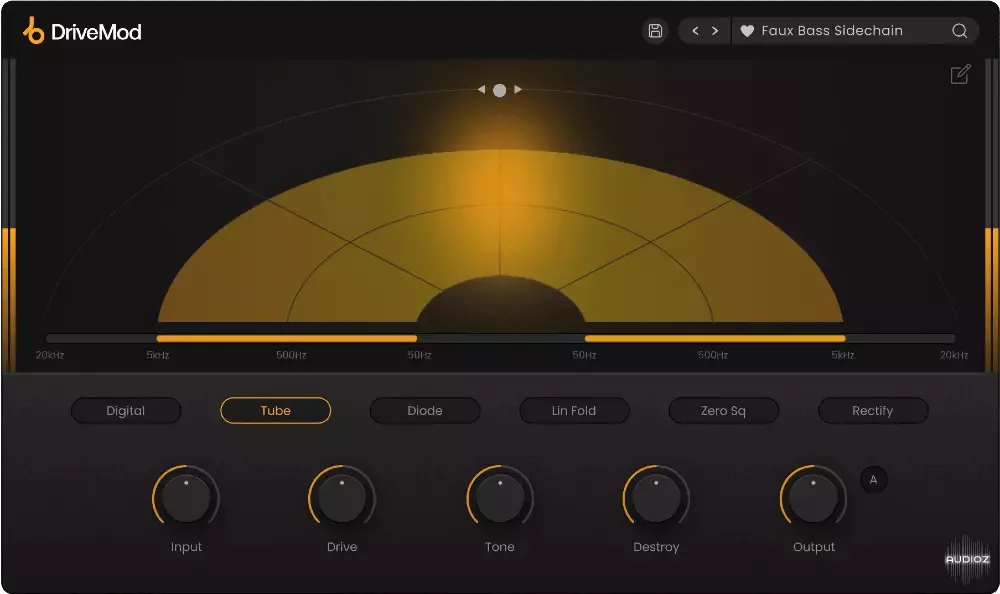
Task: Click the Tone label
Action: [499, 547]
